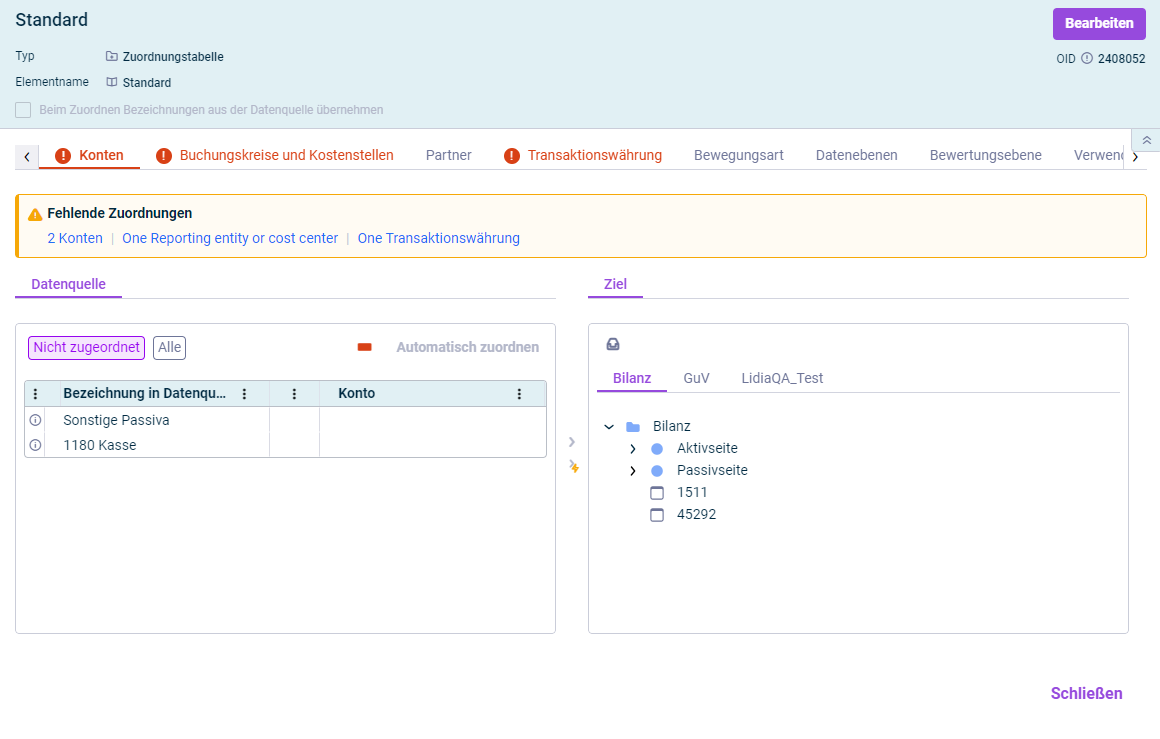
Task: Expand the Aktivseite tree node
Action: tap(632, 449)
